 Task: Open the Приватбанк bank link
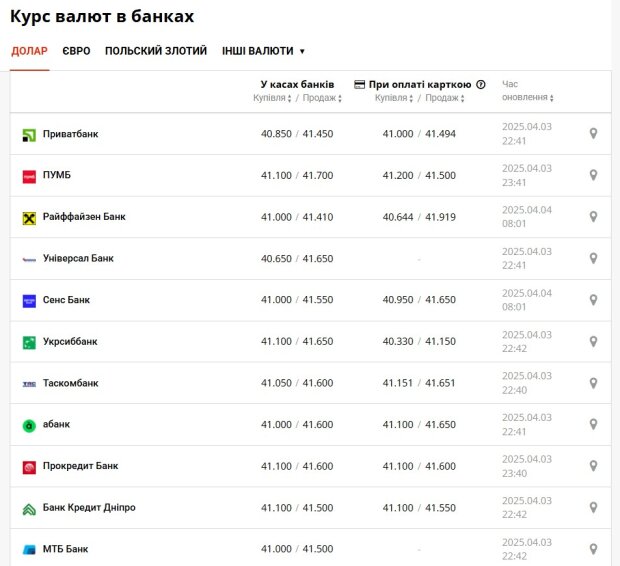pyautogui.click(x=70, y=134)
